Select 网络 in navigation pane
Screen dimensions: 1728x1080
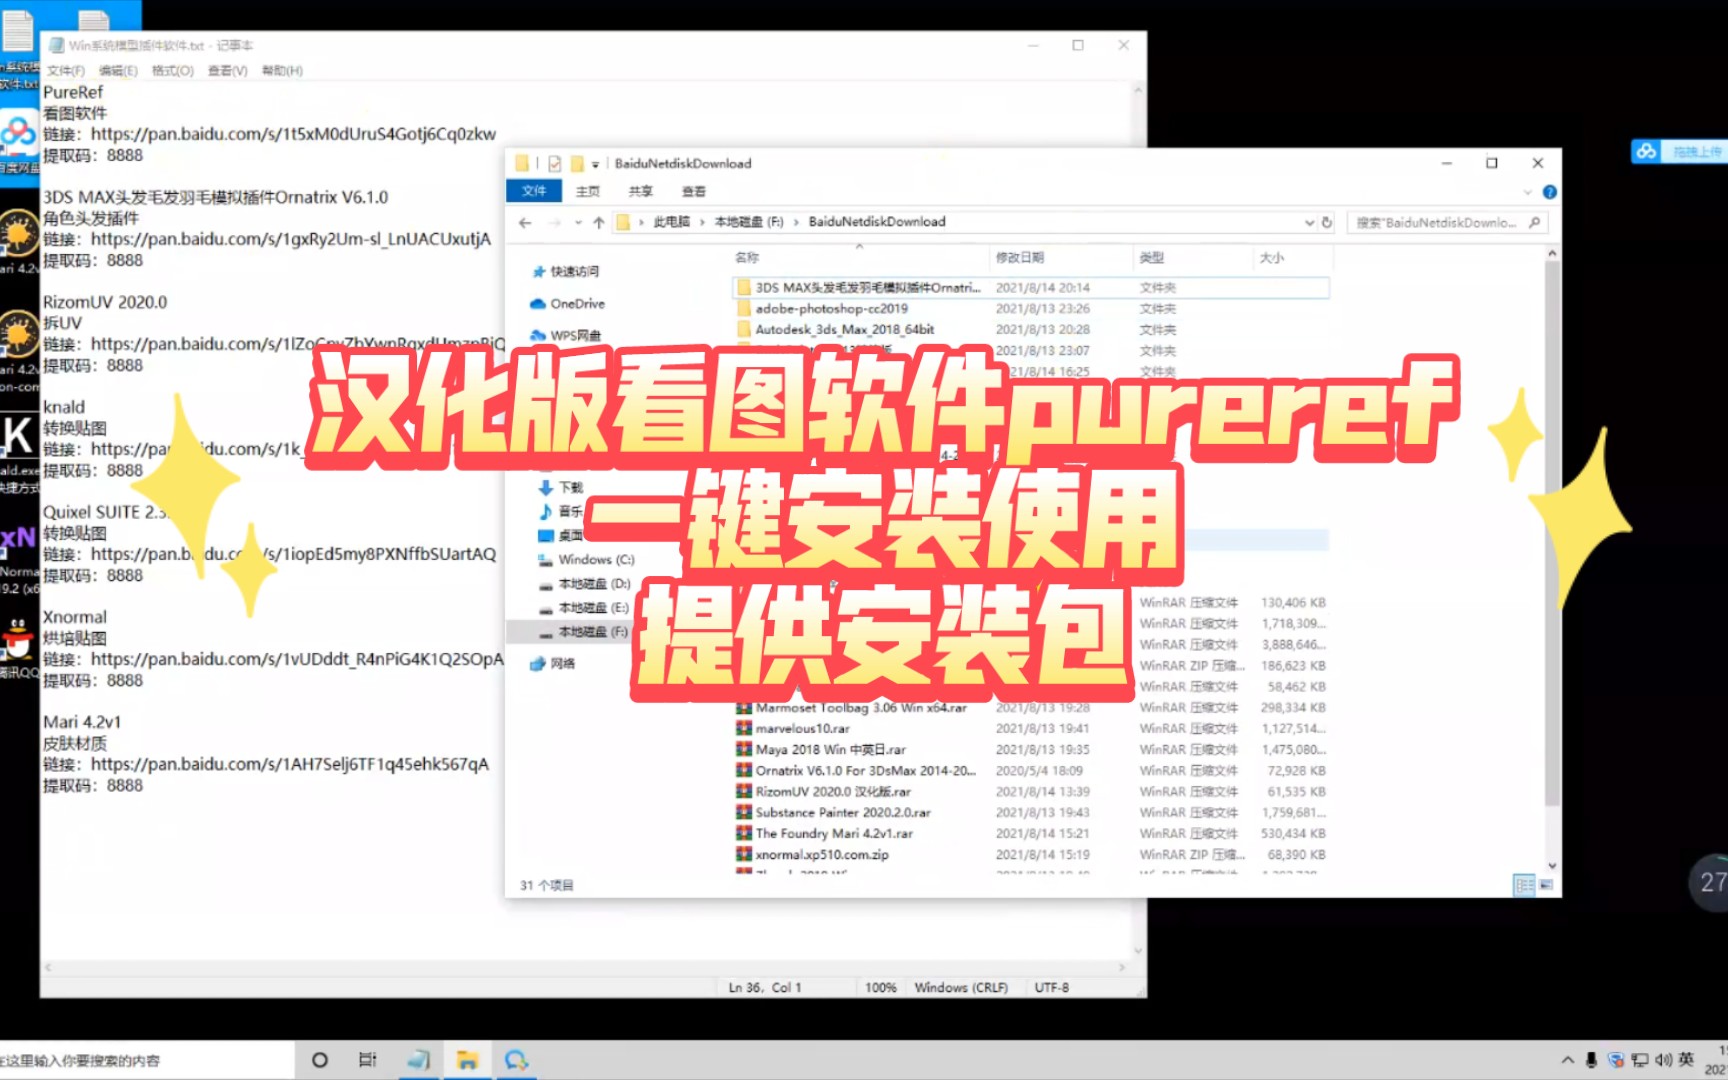(x=551, y=664)
